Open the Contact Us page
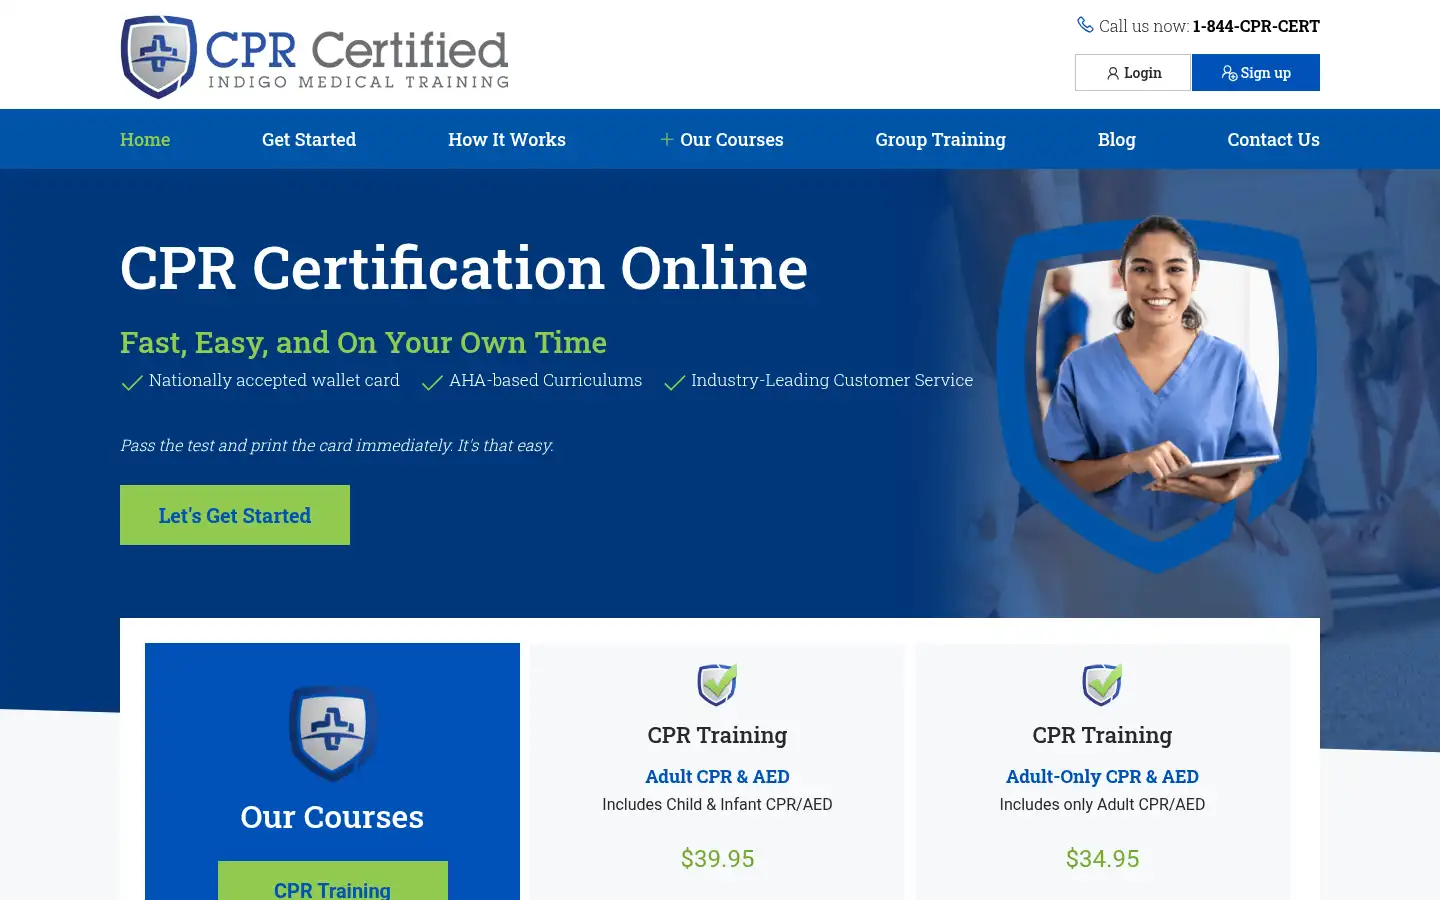 click(1273, 140)
